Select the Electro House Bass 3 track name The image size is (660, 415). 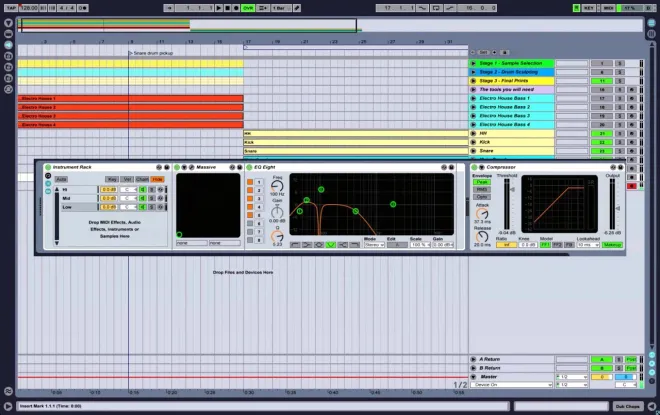pyautogui.click(x=504, y=116)
